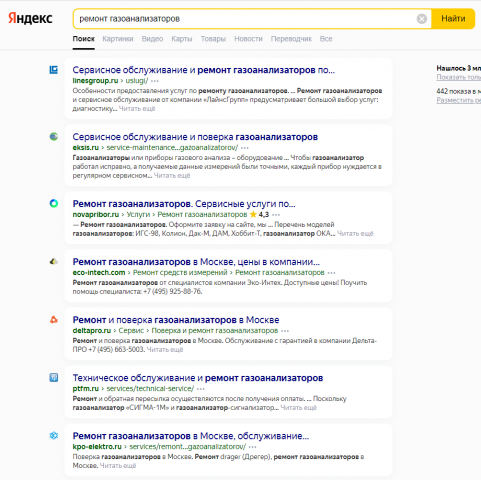The height and width of the screenshot is (480, 481).
Task: Click services/technical-service/ path under ptfm.ru
Action: coord(150,389)
